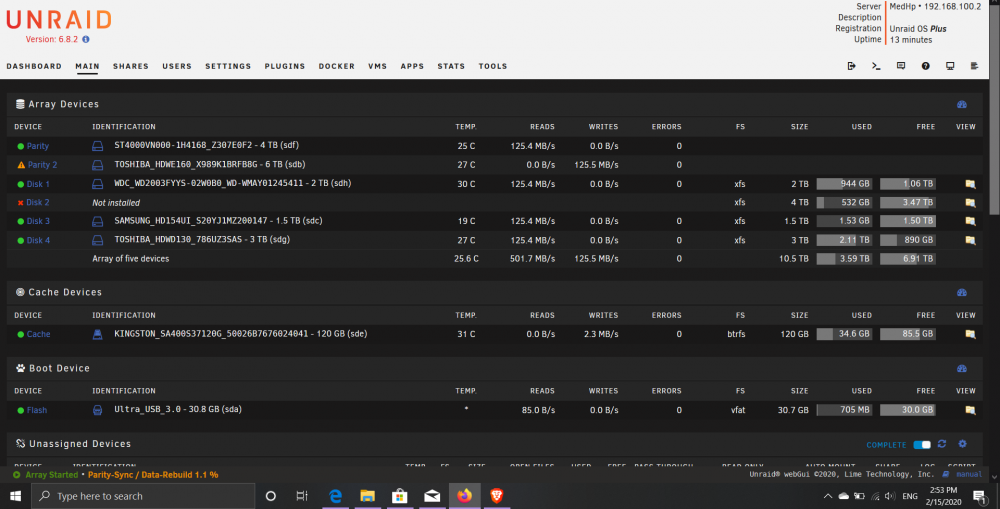Open the manual link in footer
The width and height of the screenshot is (1000, 509).
click(969, 475)
